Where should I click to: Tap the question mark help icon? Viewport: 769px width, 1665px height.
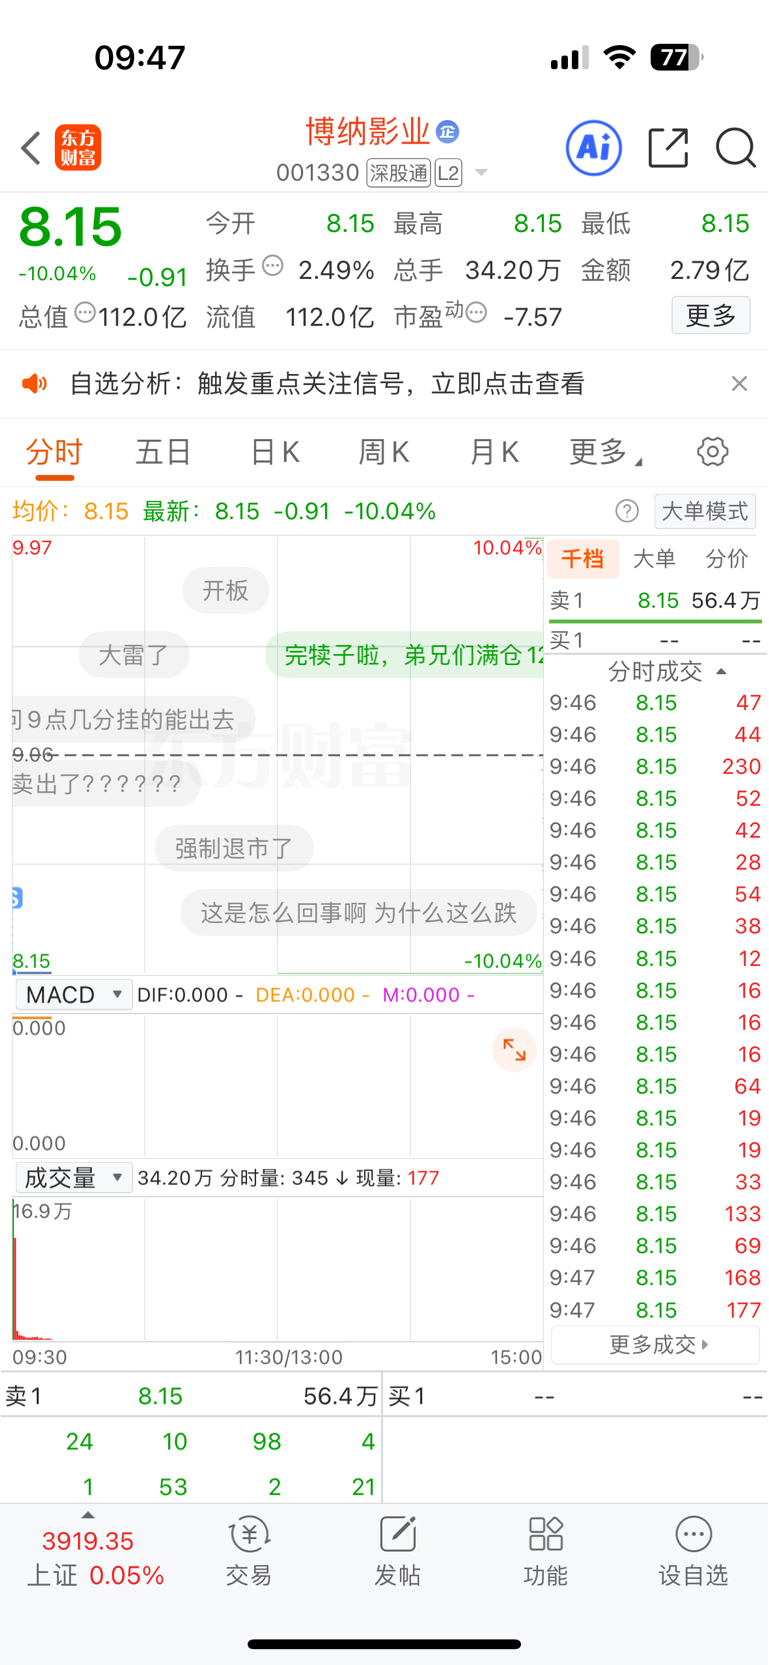pyautogui.click(x=627, y=512)
